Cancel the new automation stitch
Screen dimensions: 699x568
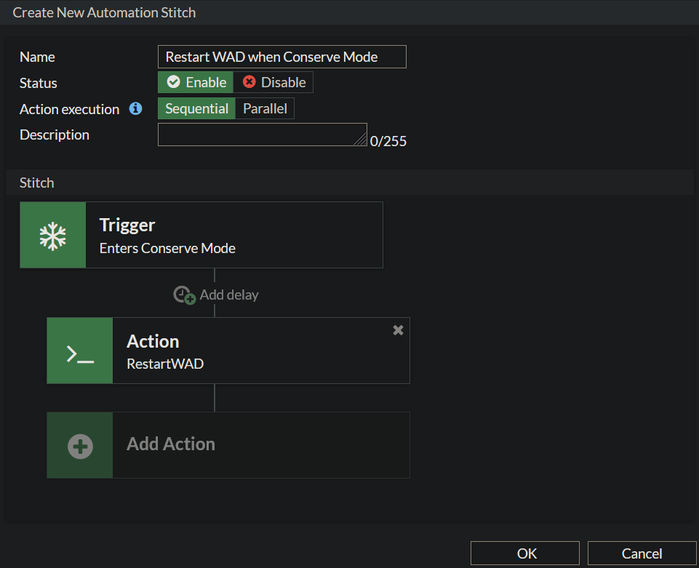click(x=641, y=553)
